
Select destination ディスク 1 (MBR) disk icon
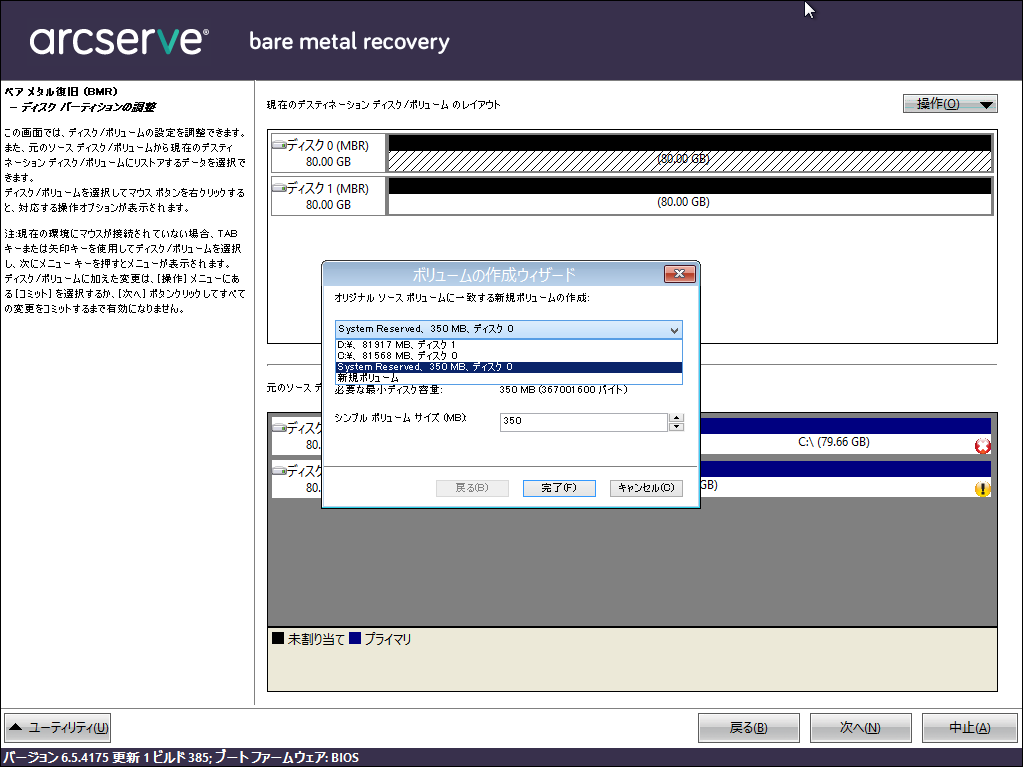(279, 188)
